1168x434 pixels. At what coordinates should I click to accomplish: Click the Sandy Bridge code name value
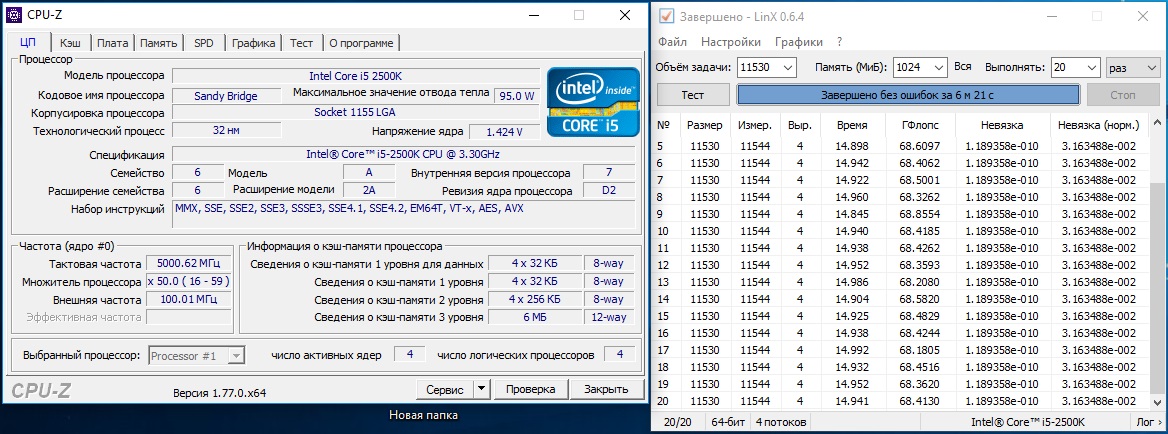coord(226,96)
